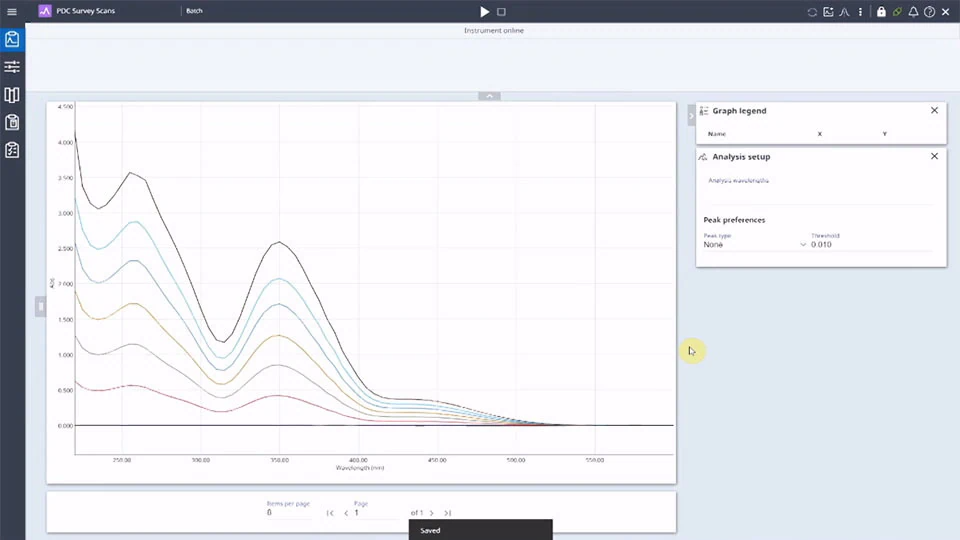960x540 pixels.
Task: Open notifications bell
Action: 913,12
